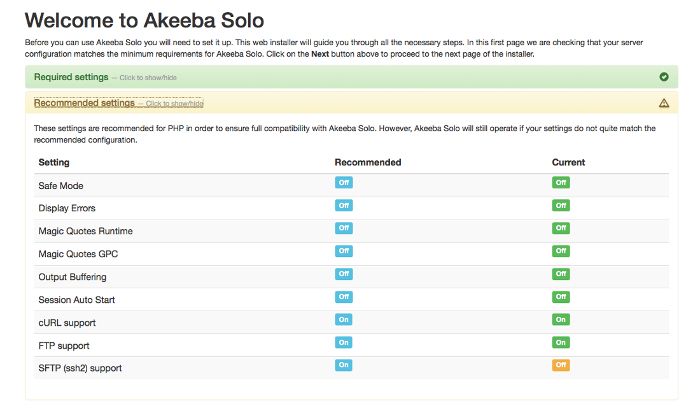Image resolution: width=700 pixels, height=420 pixels.
Task: Click the green current Off badge for Safe Mode
Action: click(x=561, y=183)
